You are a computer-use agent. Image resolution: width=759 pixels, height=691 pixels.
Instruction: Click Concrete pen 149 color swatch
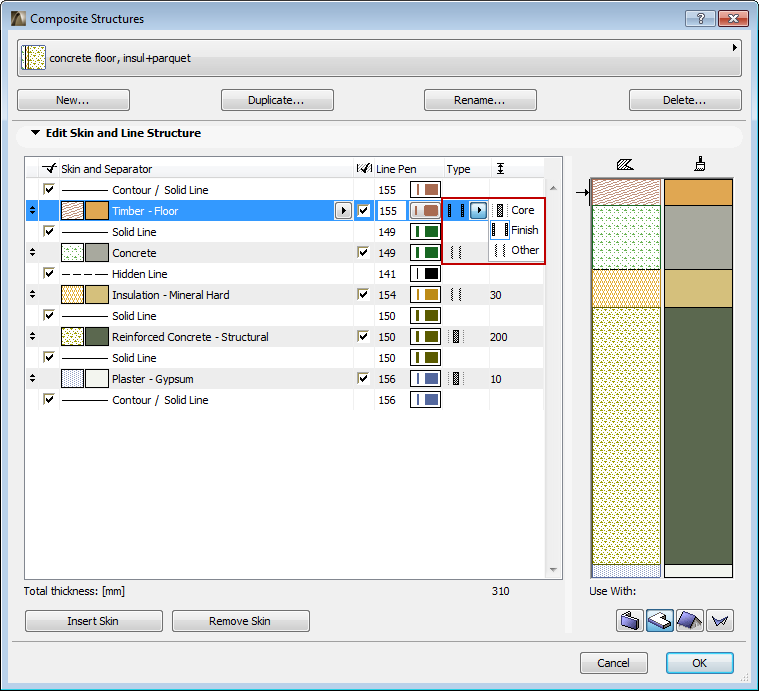[425, 253]
